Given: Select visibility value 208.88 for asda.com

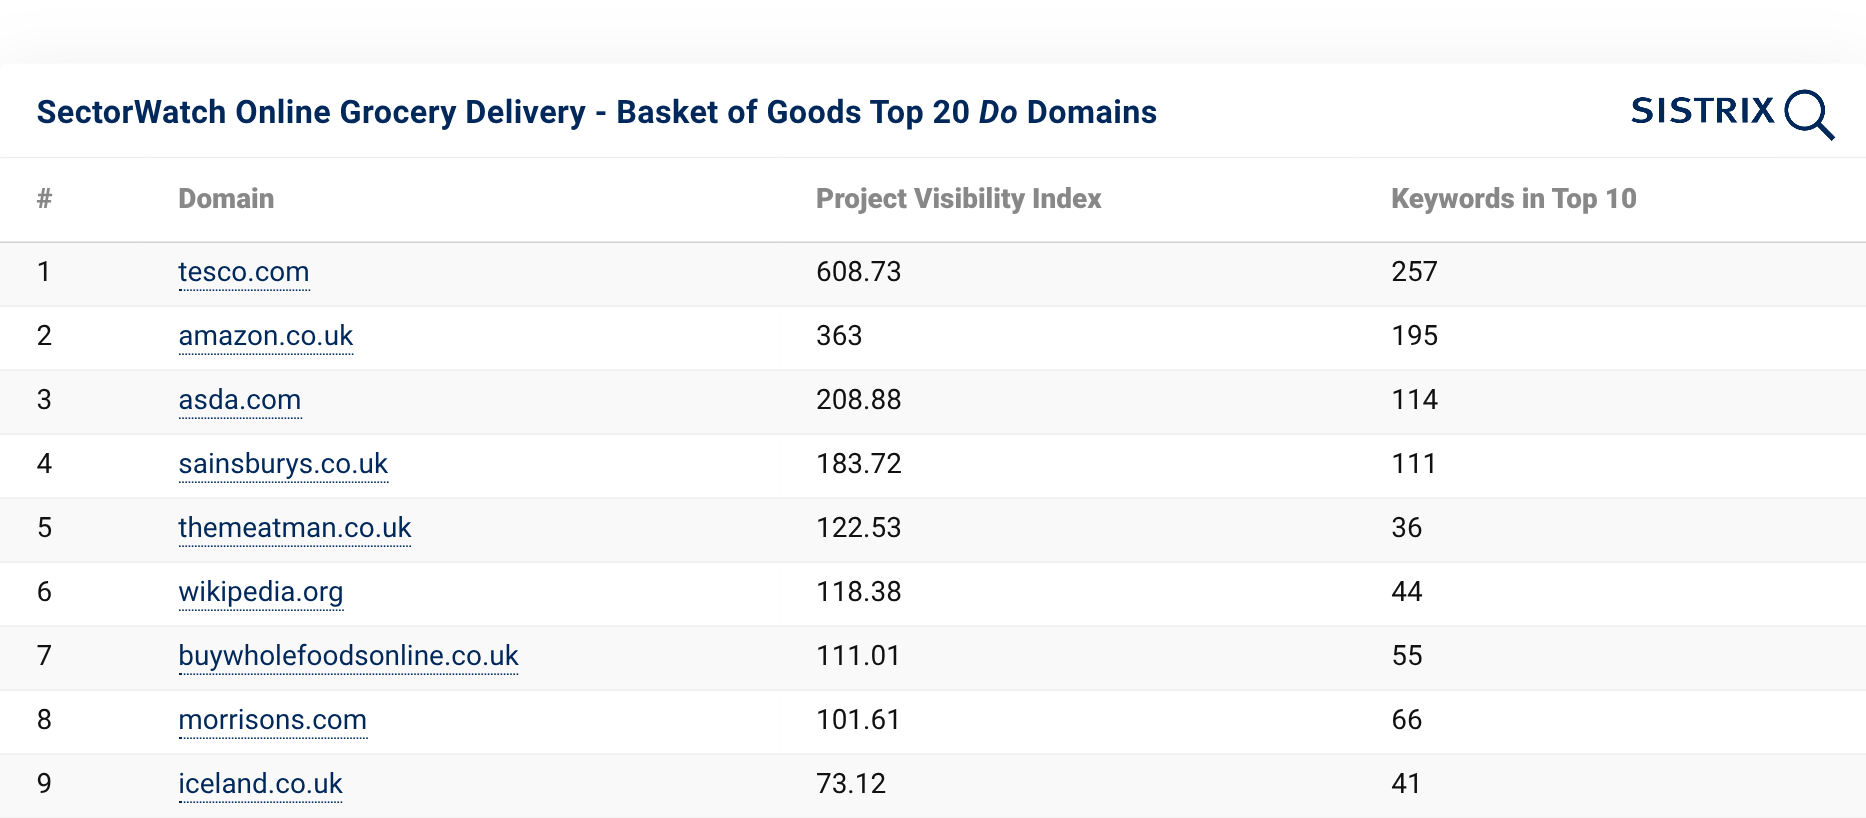Looking at the screenshot, I should (x=859, y=400).
